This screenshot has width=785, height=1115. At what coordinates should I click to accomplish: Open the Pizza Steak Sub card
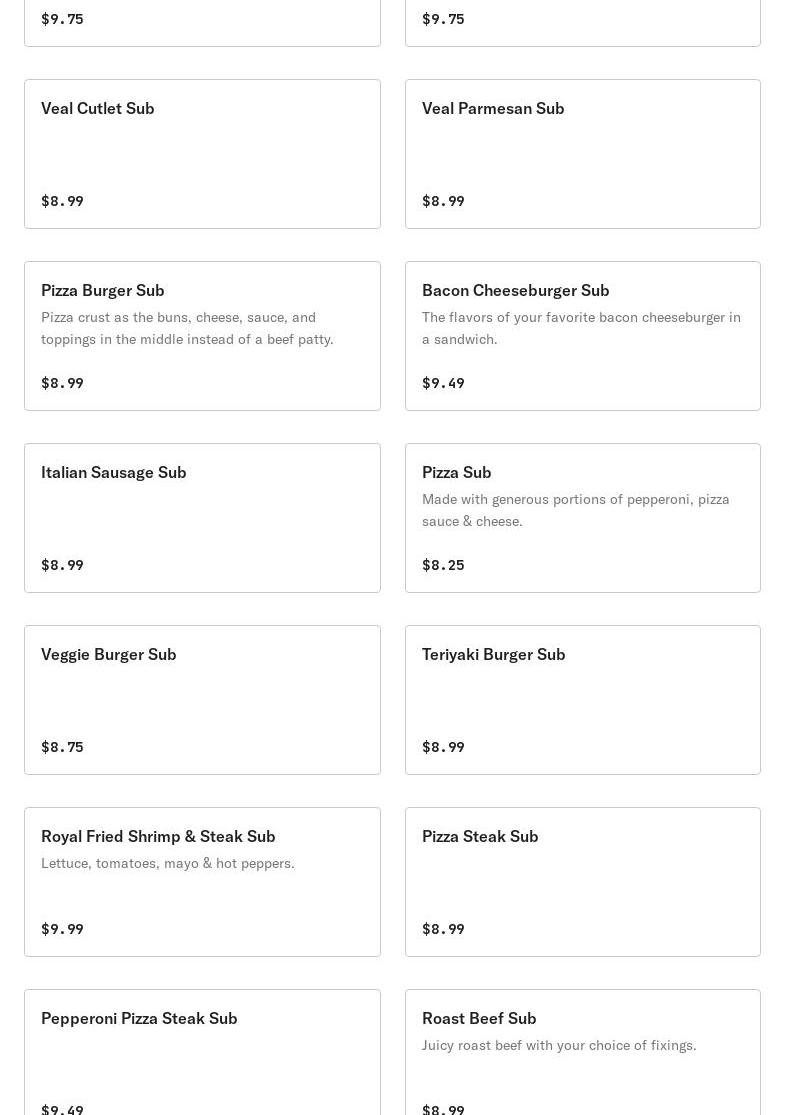tap(582, 882)
